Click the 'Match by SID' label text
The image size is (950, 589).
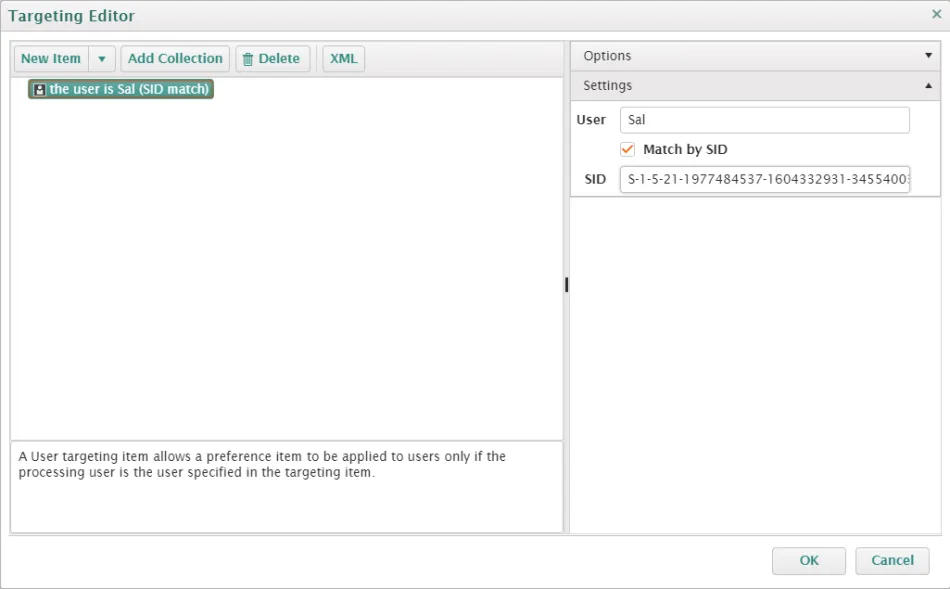pyautogui.click(x=685, y=149)
